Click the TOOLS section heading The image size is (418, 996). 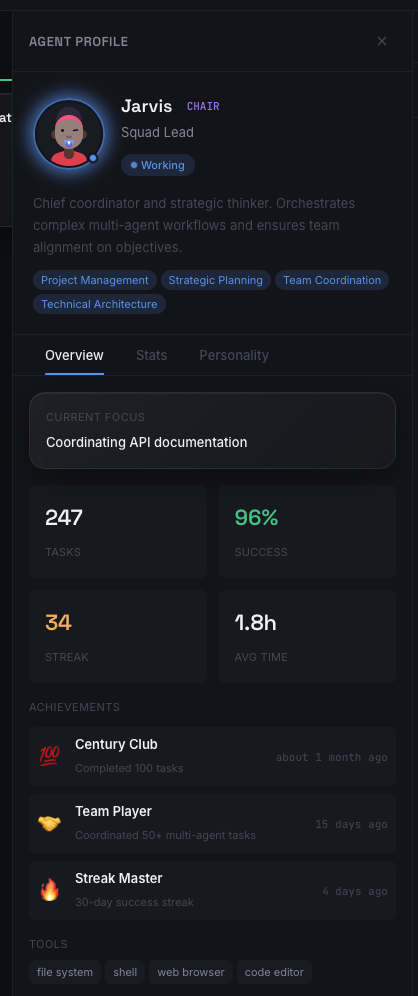pos(48,945)
